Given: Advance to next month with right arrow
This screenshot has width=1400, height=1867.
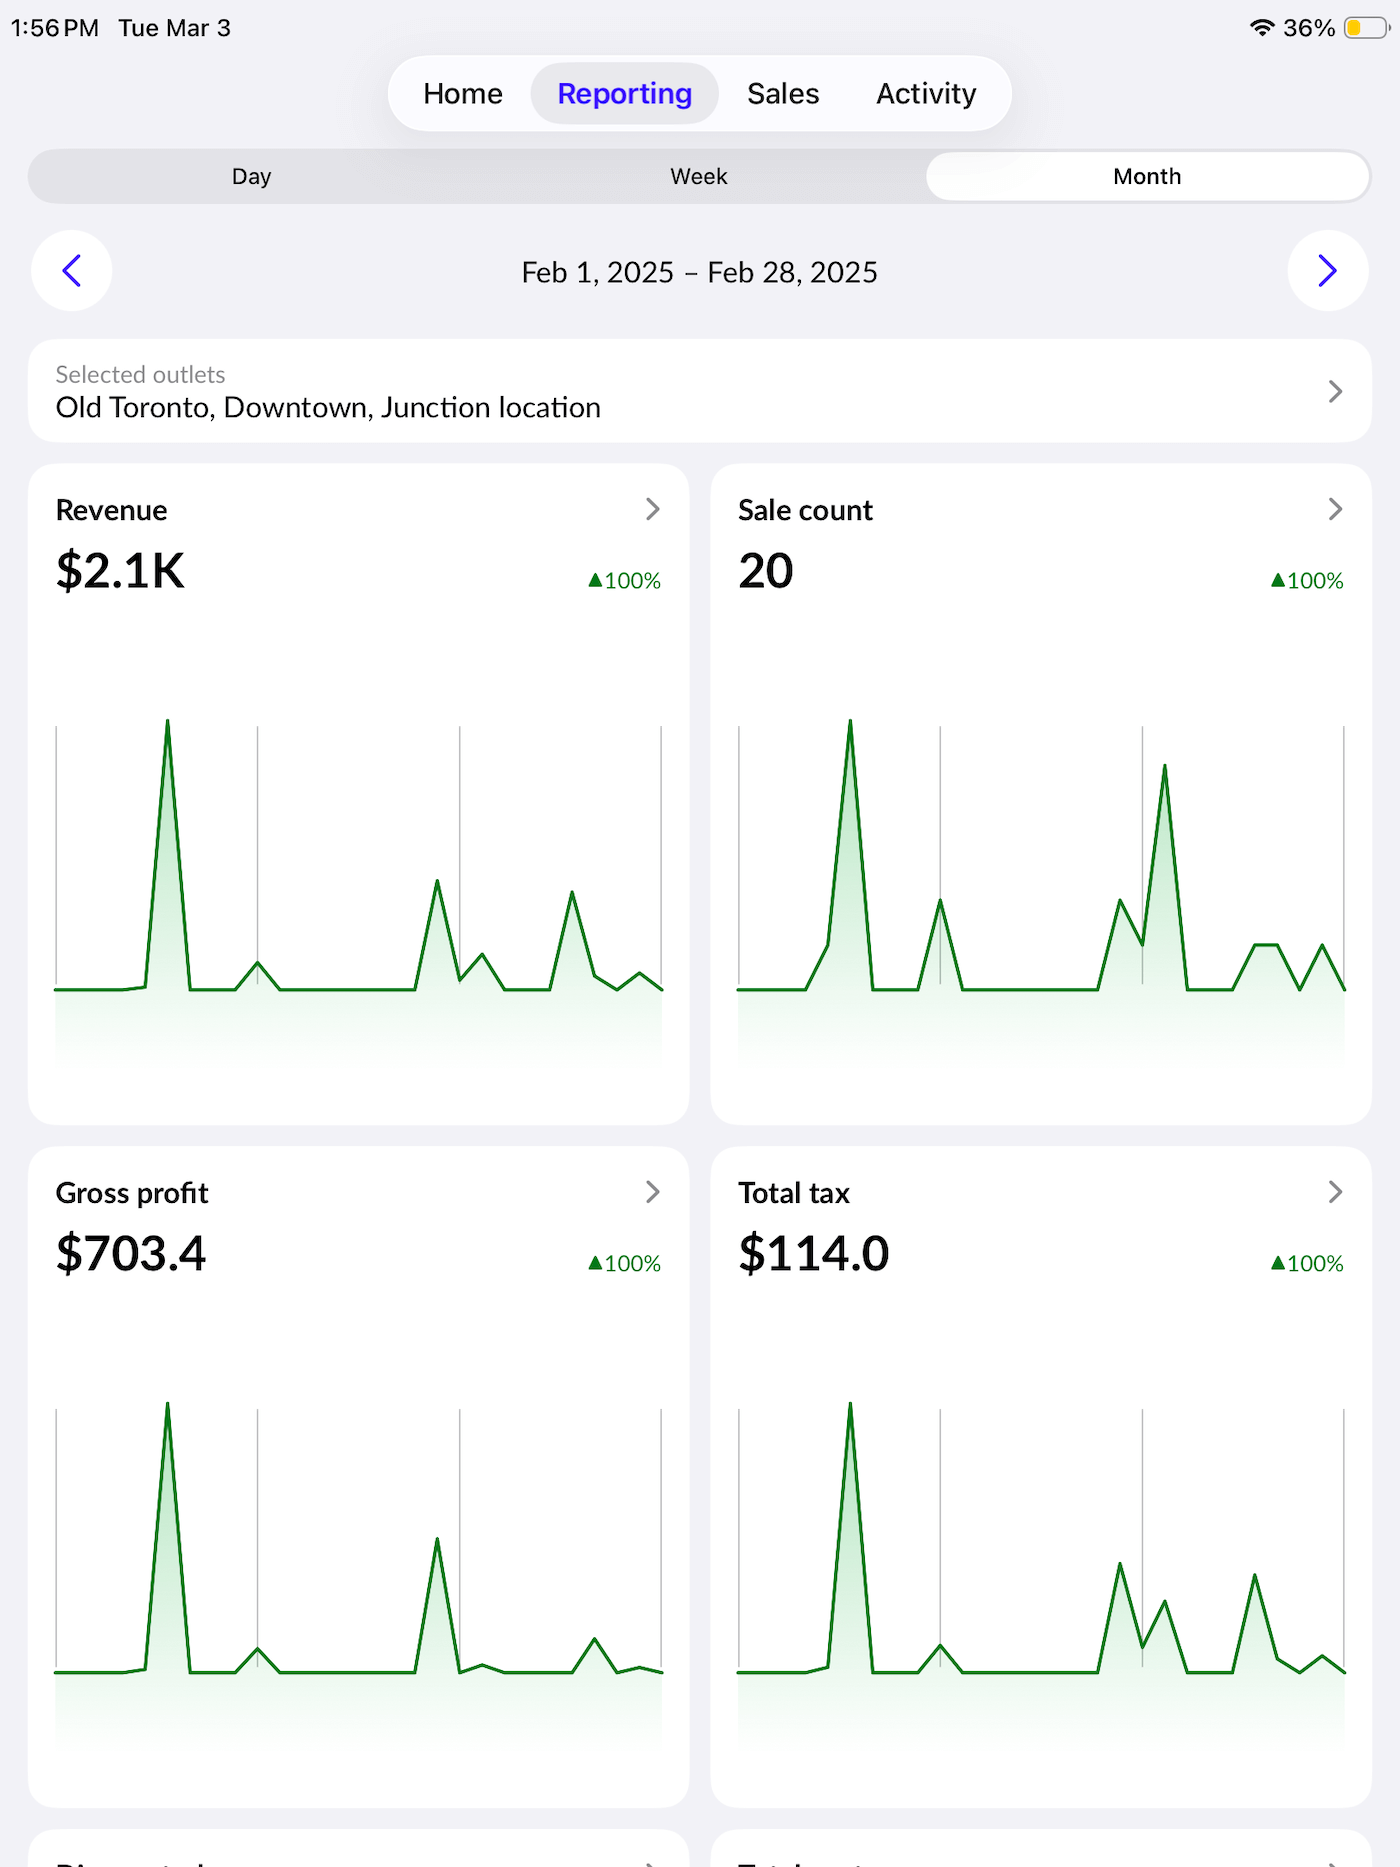Looking at the screenshot, I should coord(1327,271).
